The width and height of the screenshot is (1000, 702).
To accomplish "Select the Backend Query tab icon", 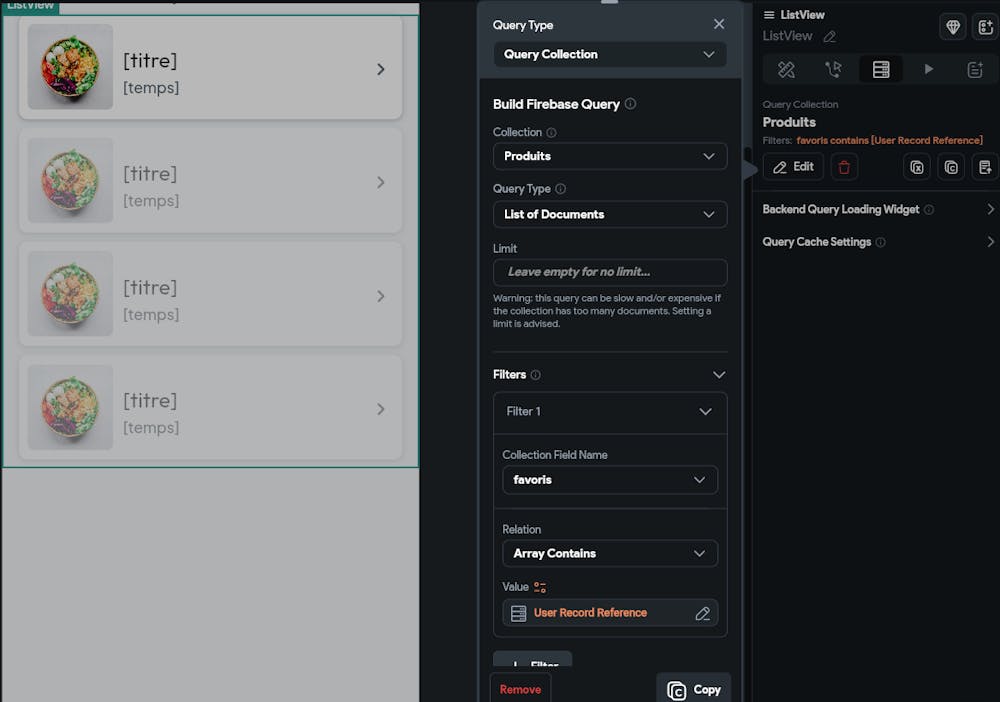I will point(881,69).
